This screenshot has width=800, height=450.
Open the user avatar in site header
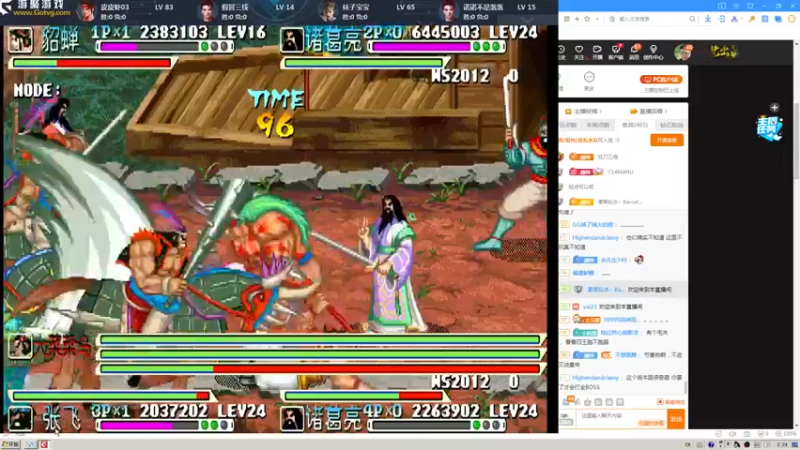pos(682,52)
